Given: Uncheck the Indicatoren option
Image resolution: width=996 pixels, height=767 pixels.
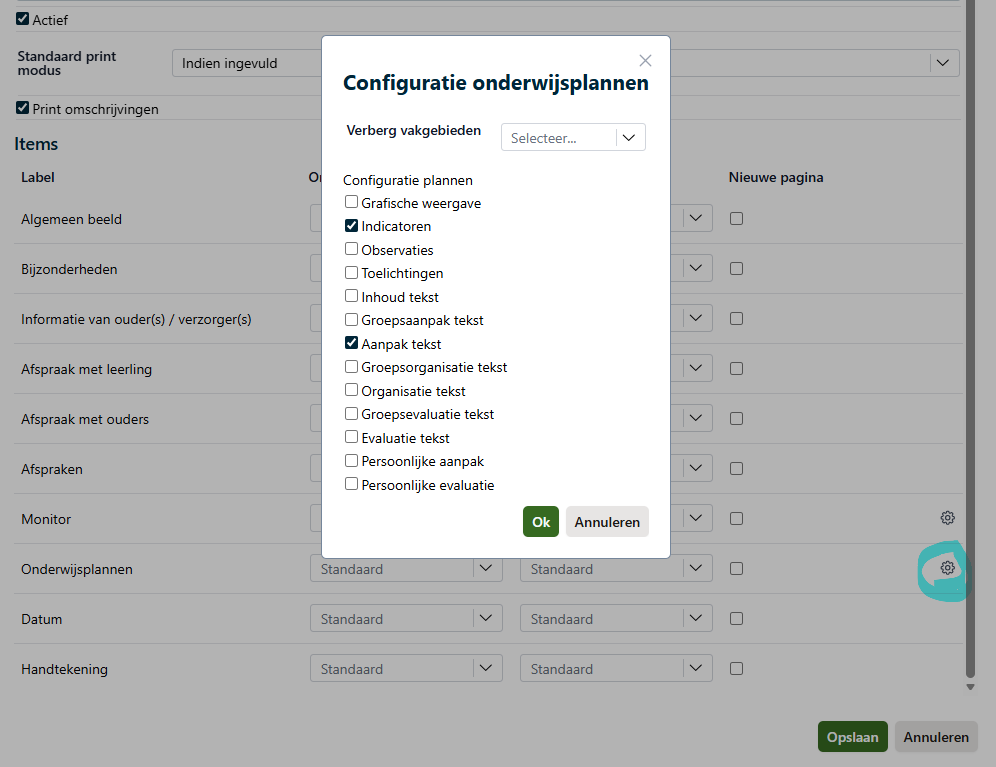Looking at the screenshot, I should pyautogui.click(x=352, y=226).
